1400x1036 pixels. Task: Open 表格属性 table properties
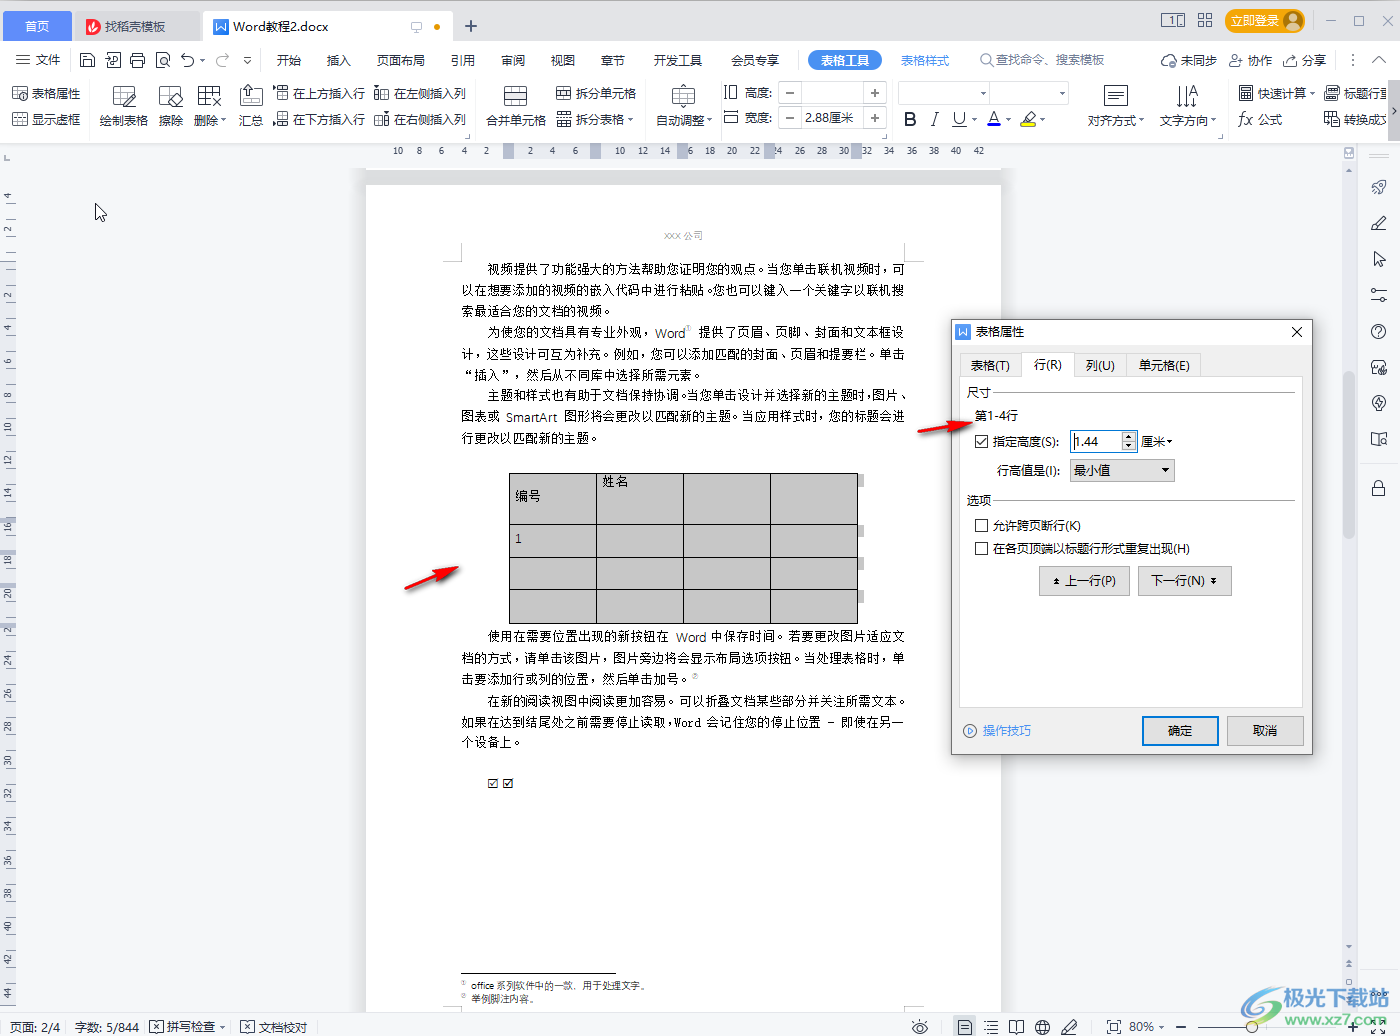click(x=46, y=93)
